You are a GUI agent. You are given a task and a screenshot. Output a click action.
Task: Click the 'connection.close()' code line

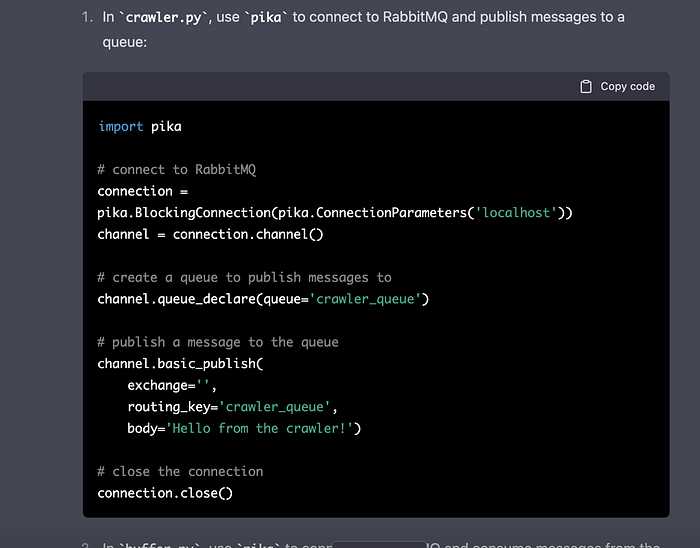[165, 493]
